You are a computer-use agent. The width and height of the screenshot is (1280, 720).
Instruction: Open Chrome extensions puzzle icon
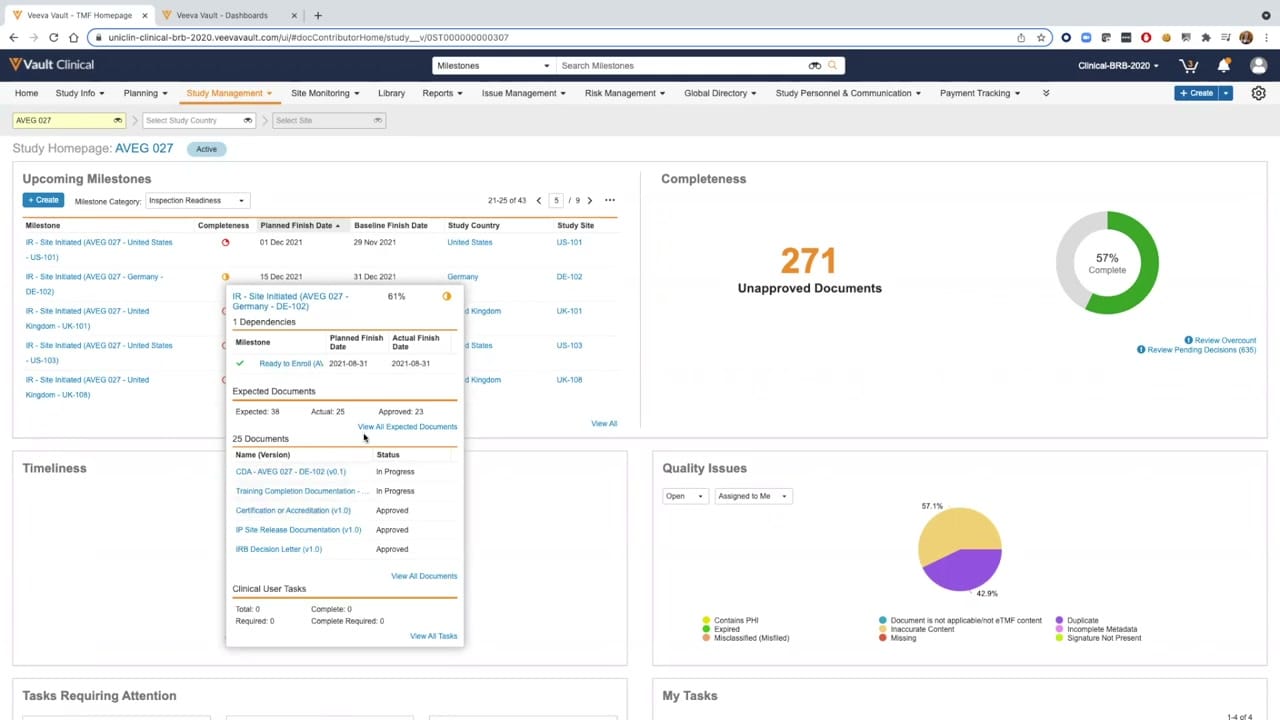(x=1206, y=37)
